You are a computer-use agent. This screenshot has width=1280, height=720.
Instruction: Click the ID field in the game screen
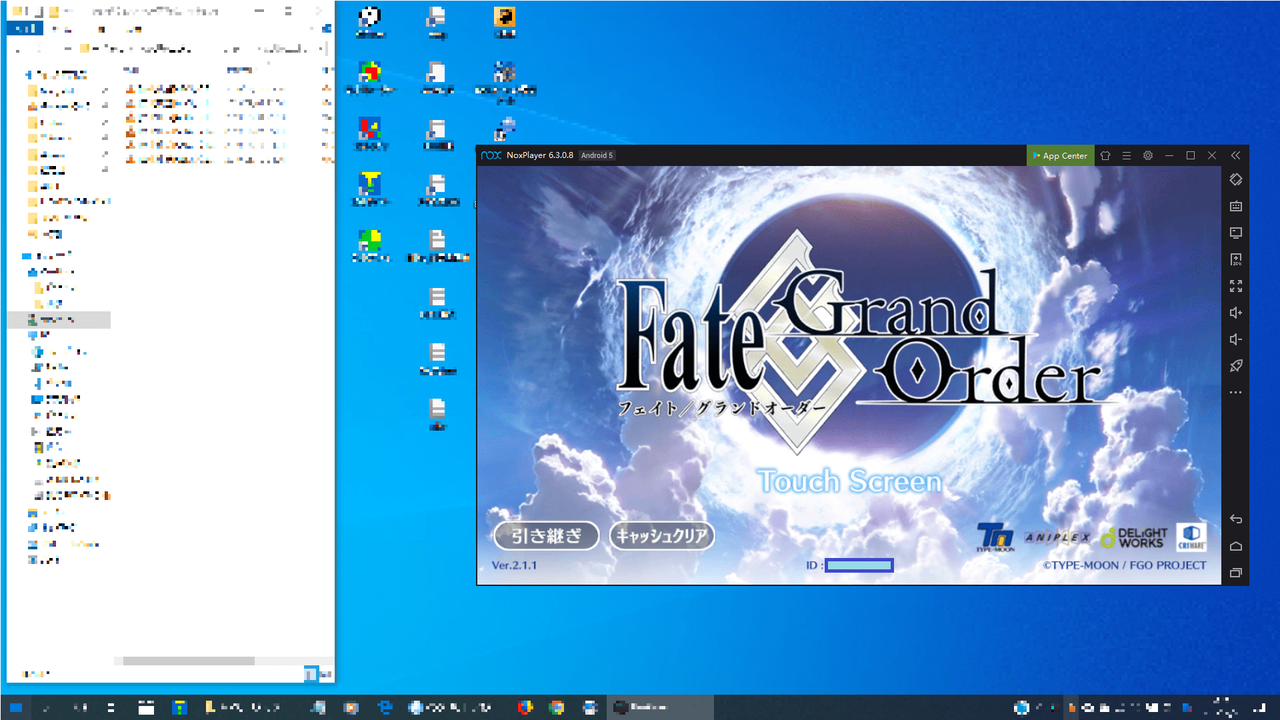tap(859, 566)
